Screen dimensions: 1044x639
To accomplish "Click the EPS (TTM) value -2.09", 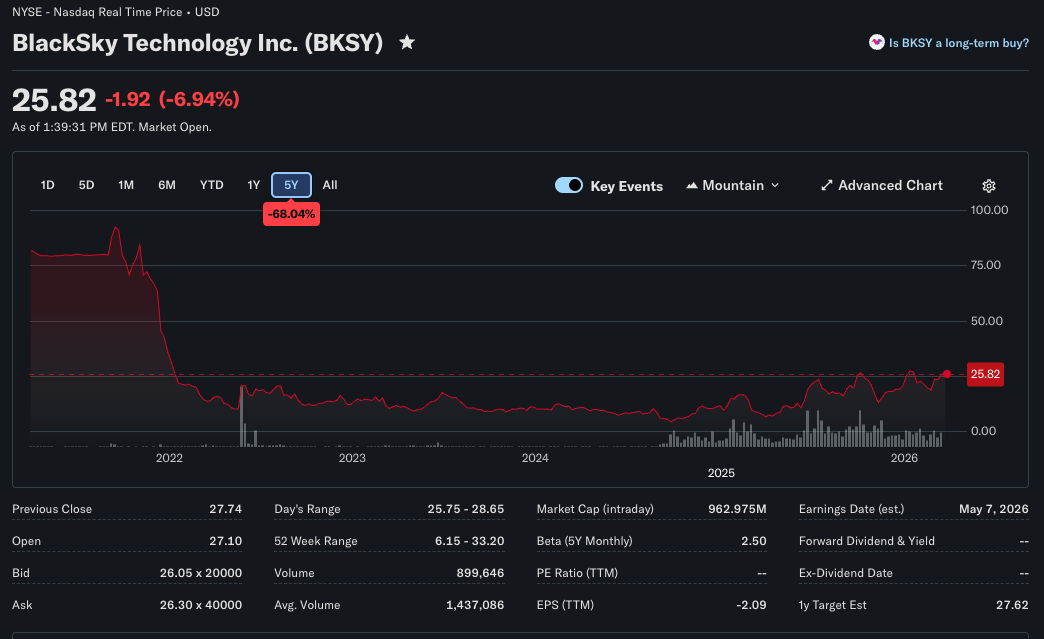I will point(751,605).
